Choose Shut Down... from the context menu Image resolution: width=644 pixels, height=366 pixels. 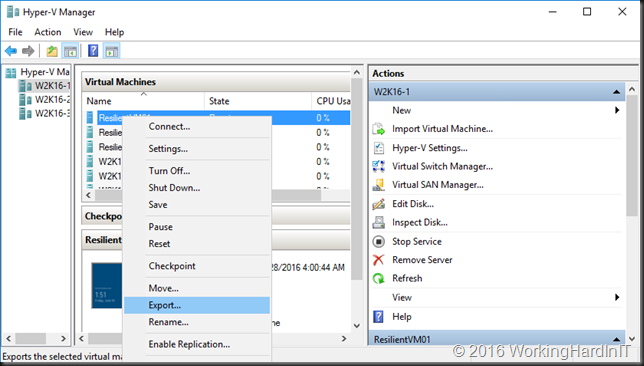tap(197, 188)
